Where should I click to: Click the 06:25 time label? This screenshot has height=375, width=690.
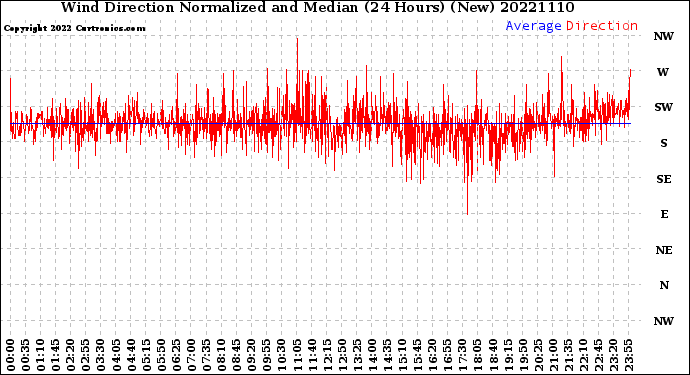pos(176,356)
